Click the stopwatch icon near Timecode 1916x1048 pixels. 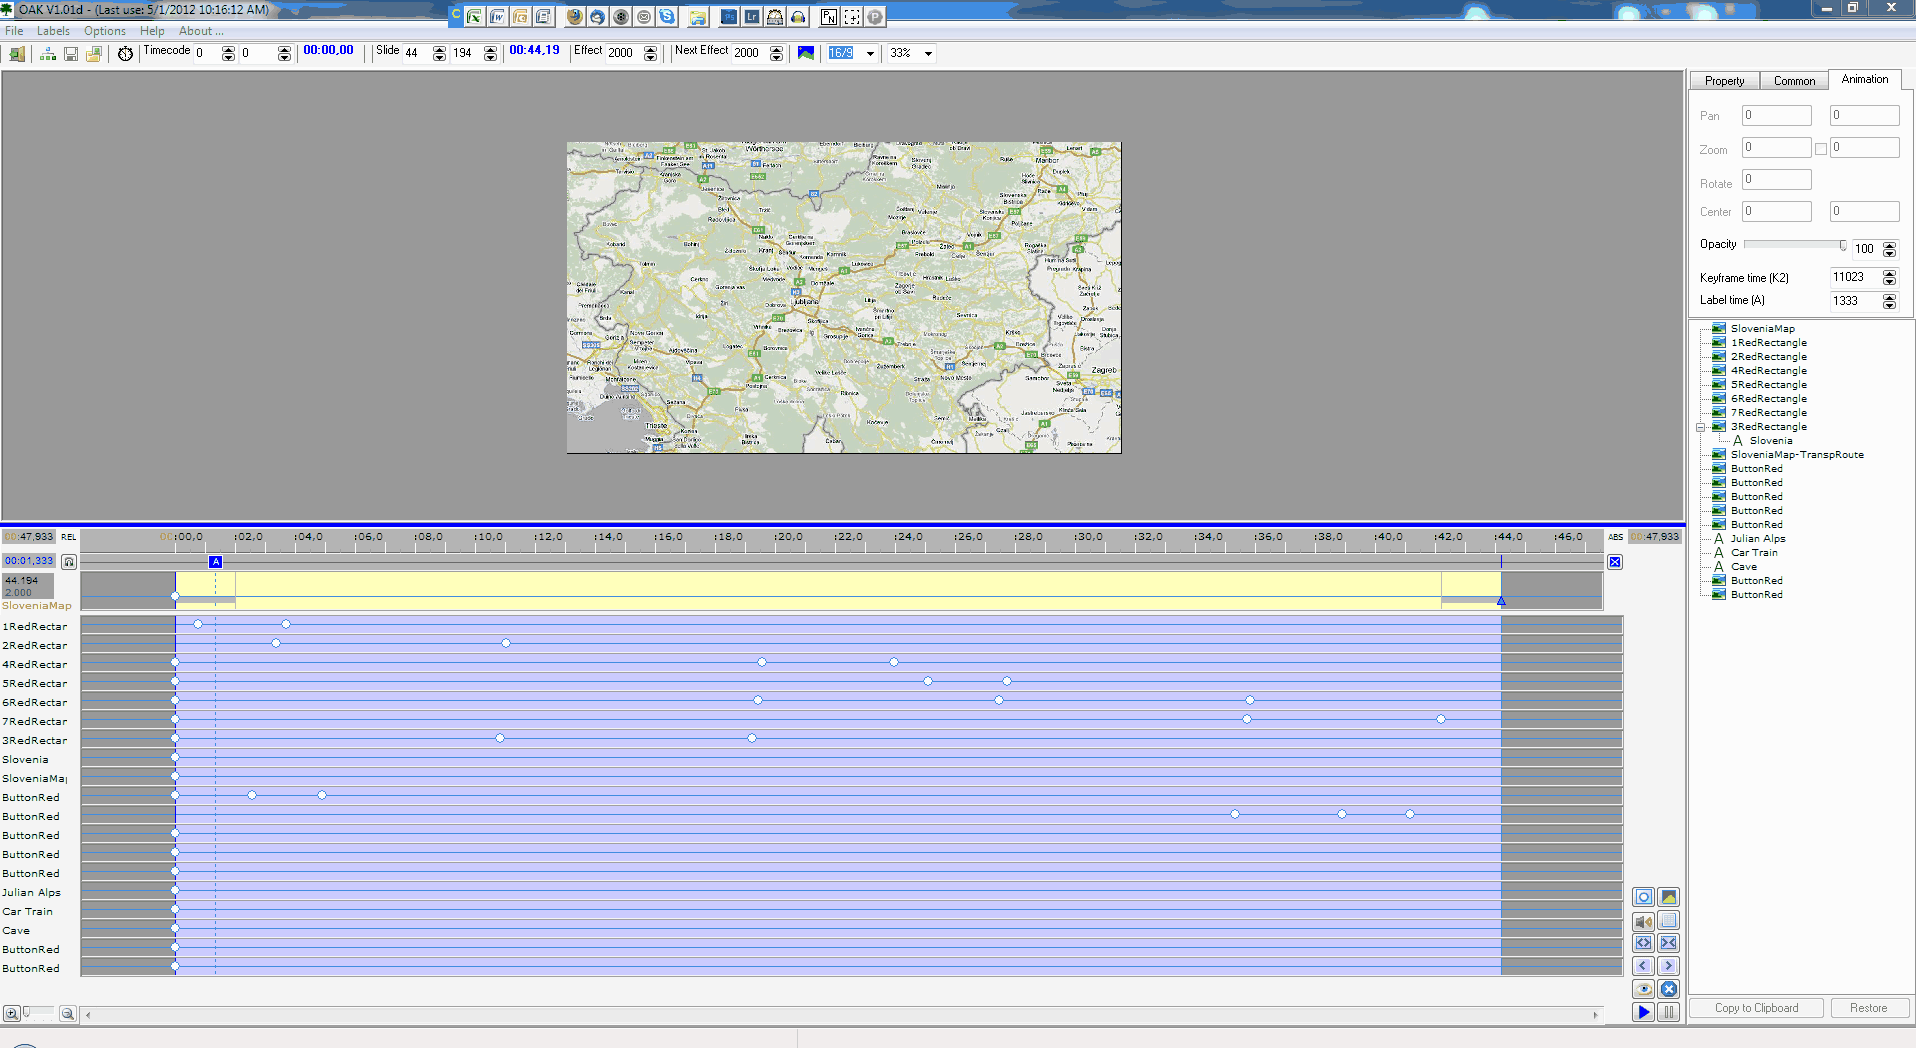125,54
